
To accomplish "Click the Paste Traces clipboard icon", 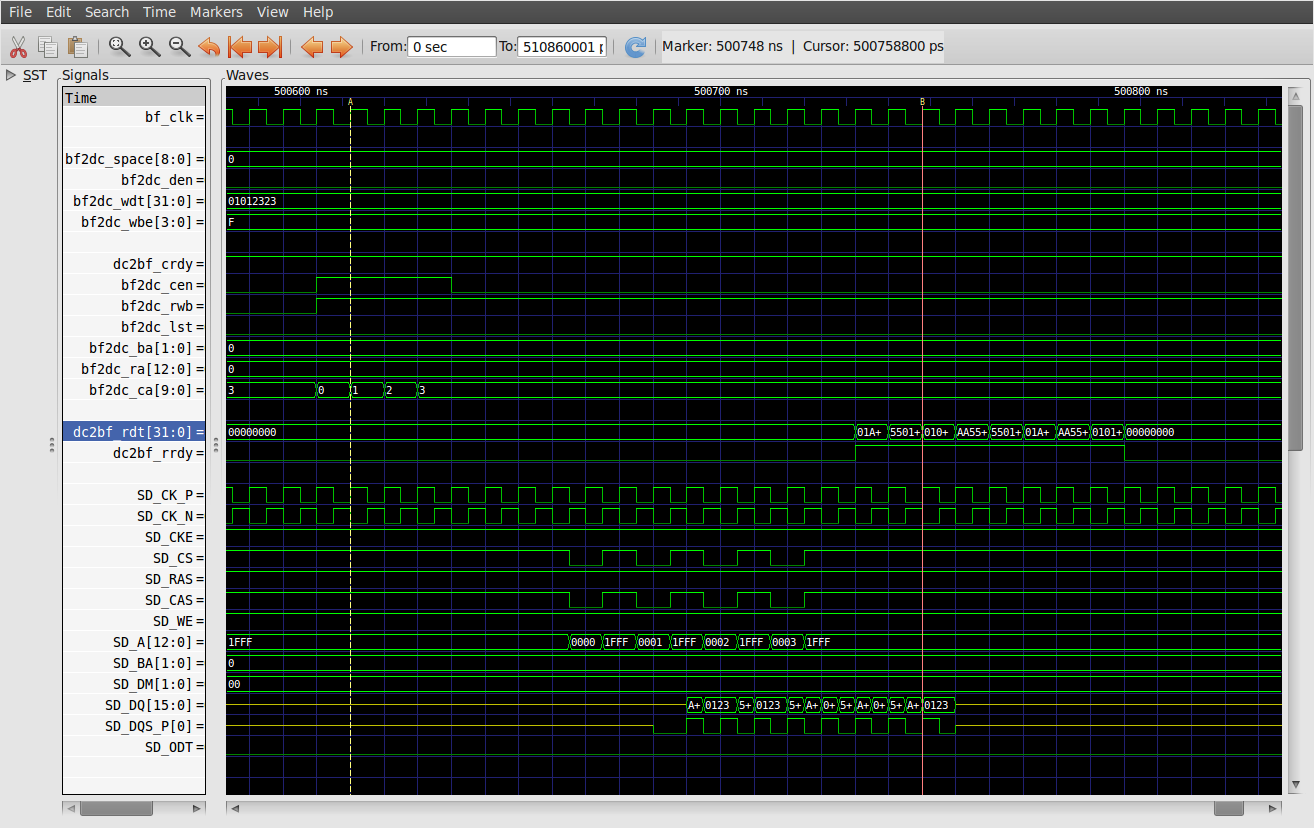I will click(x=77, y=46).
